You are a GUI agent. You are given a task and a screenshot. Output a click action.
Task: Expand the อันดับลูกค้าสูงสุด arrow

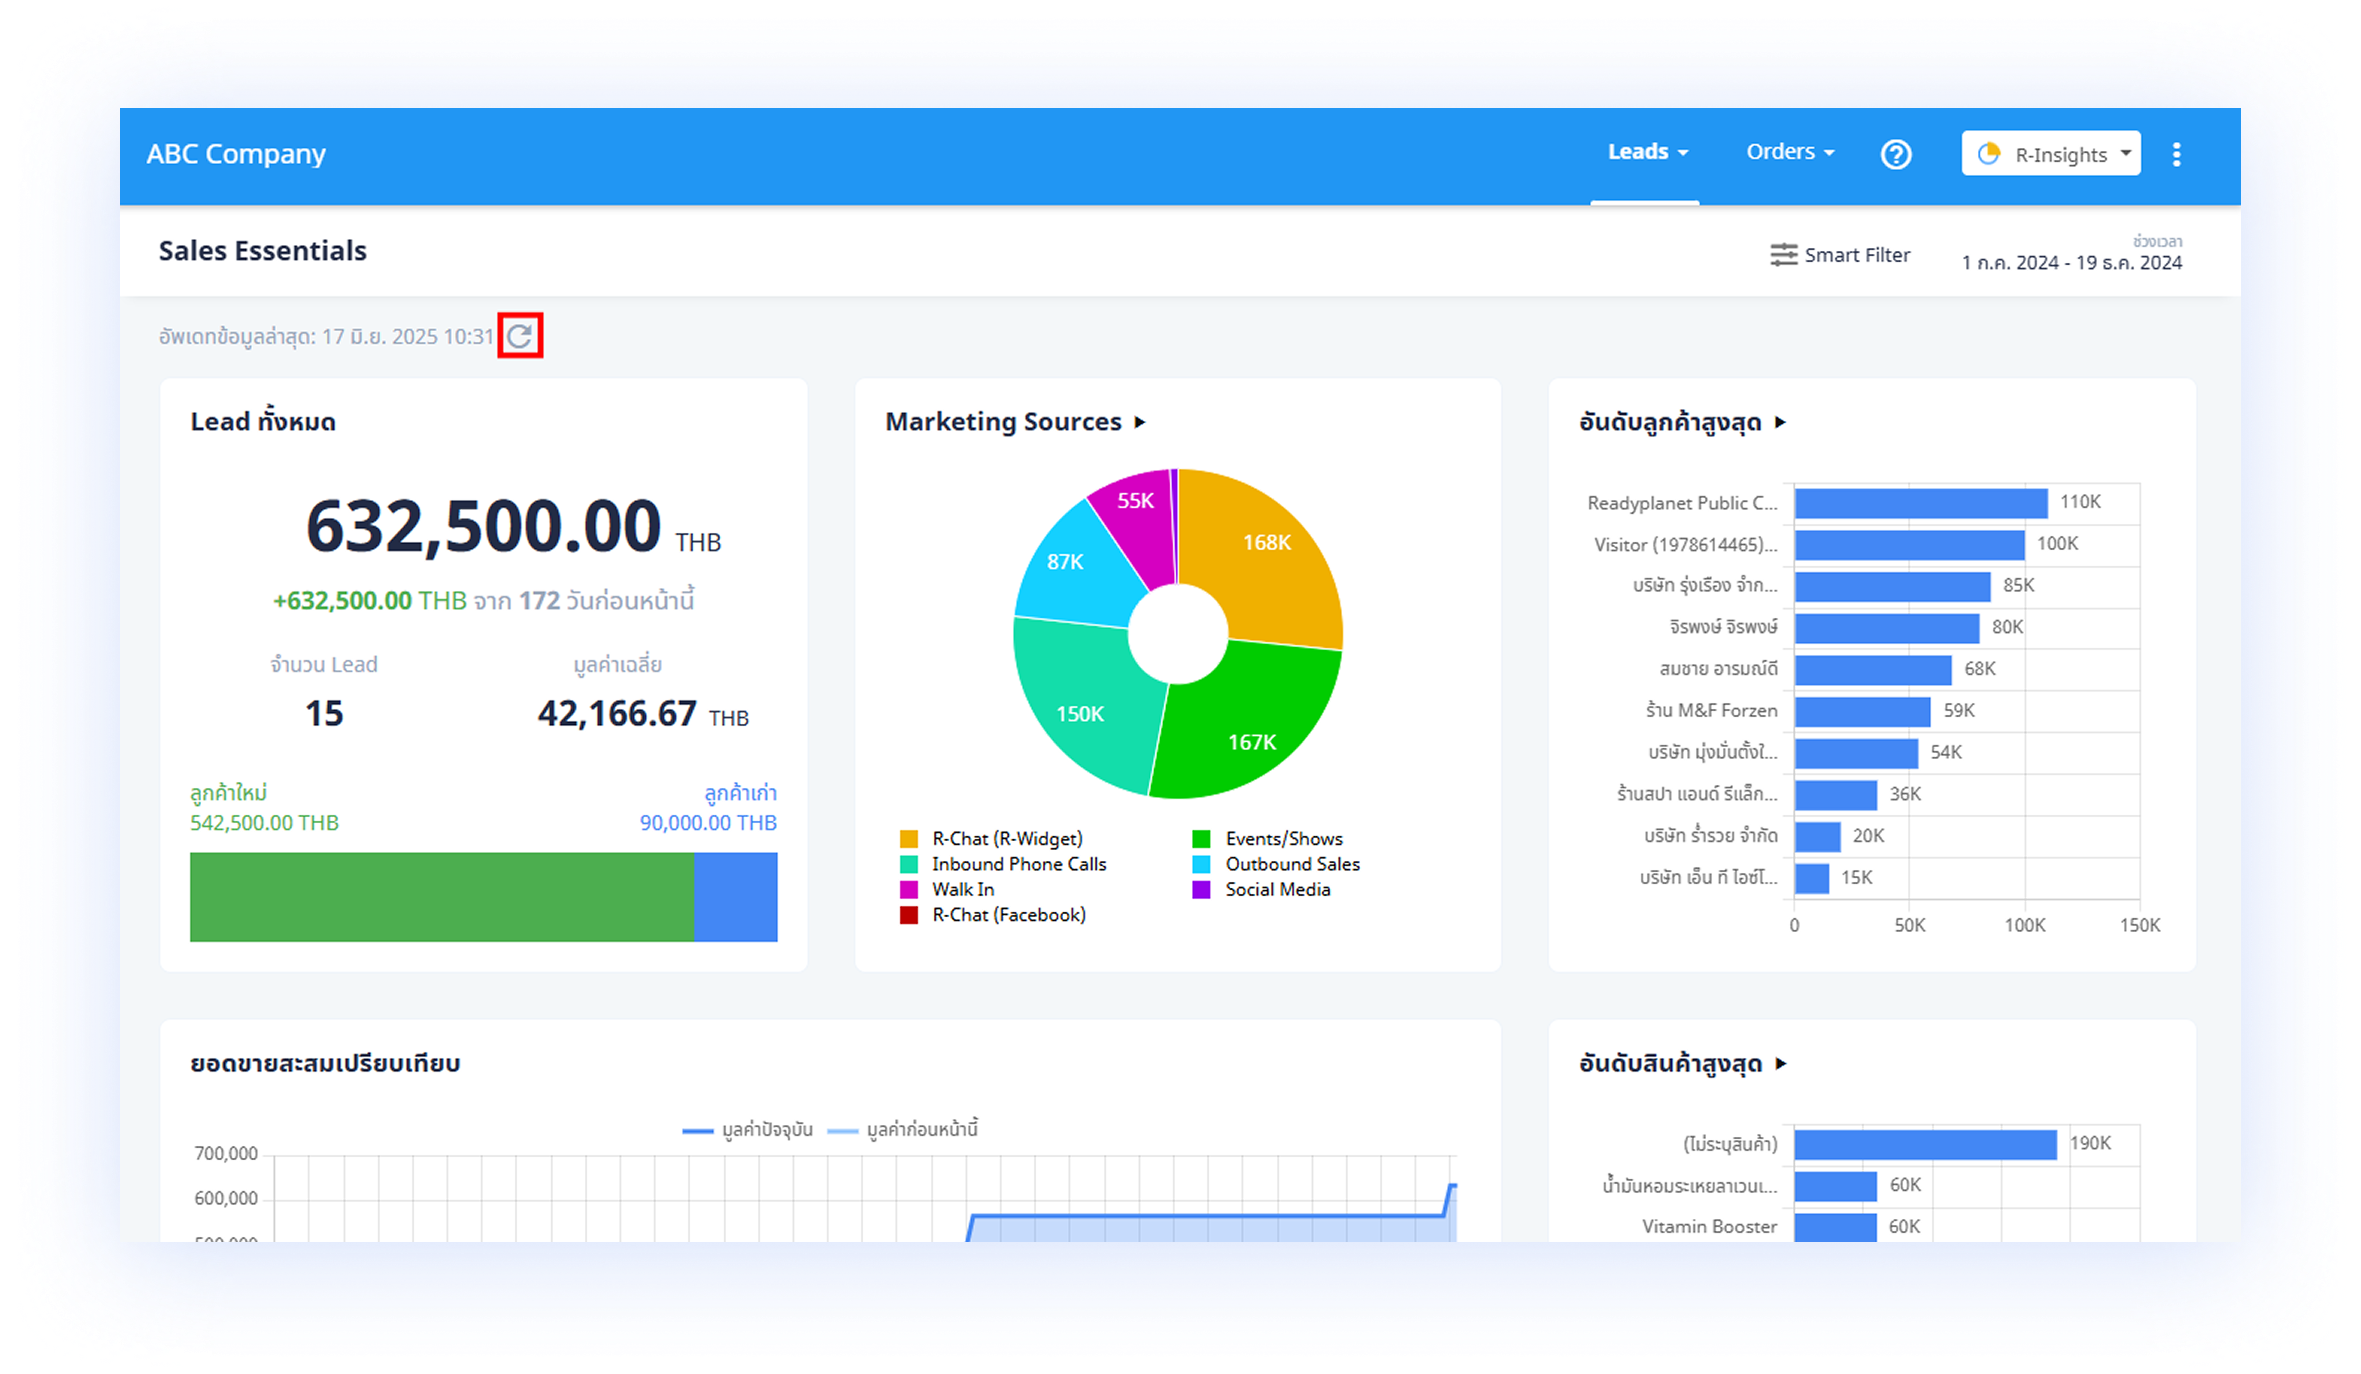coord(1780,422)
